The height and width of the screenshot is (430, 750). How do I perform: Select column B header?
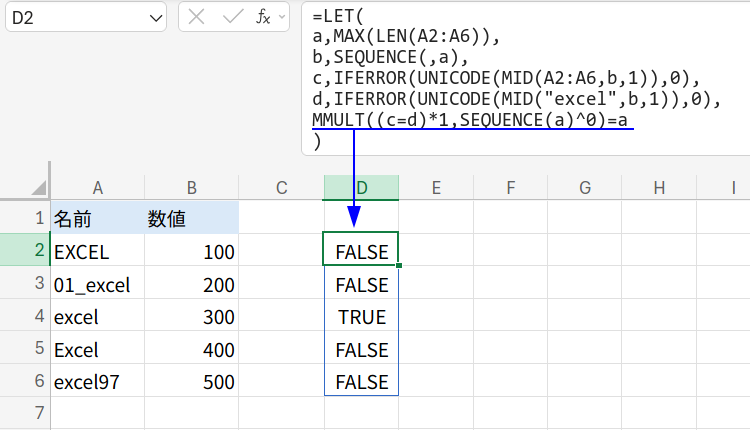[x=191, y=187]
